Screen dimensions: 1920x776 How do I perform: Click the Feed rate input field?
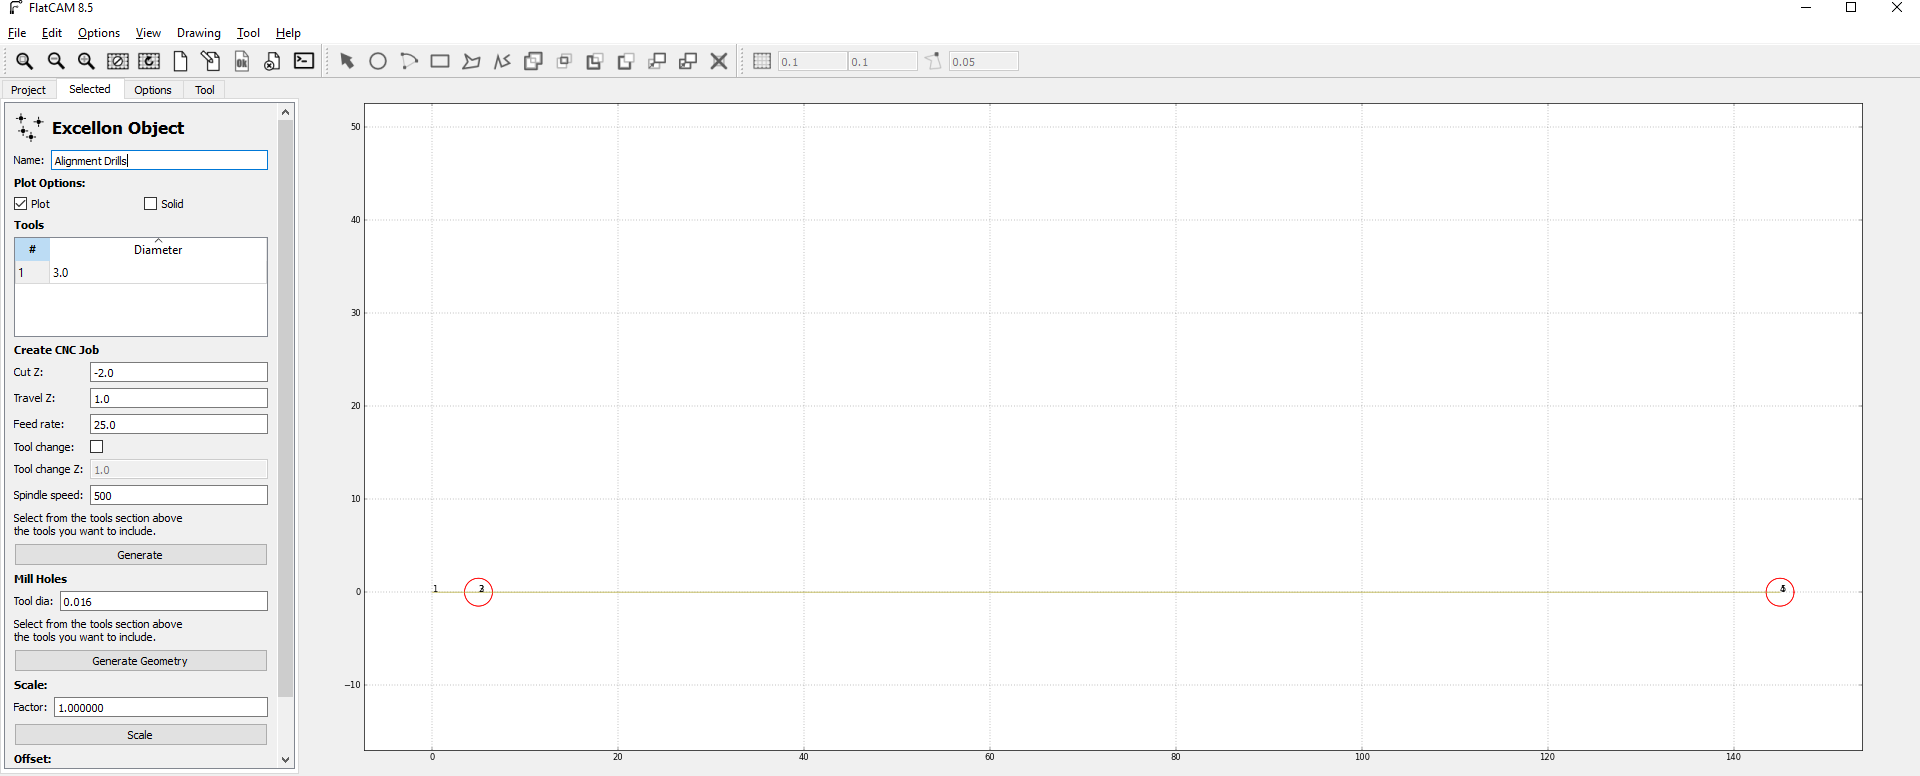(179, 424)
